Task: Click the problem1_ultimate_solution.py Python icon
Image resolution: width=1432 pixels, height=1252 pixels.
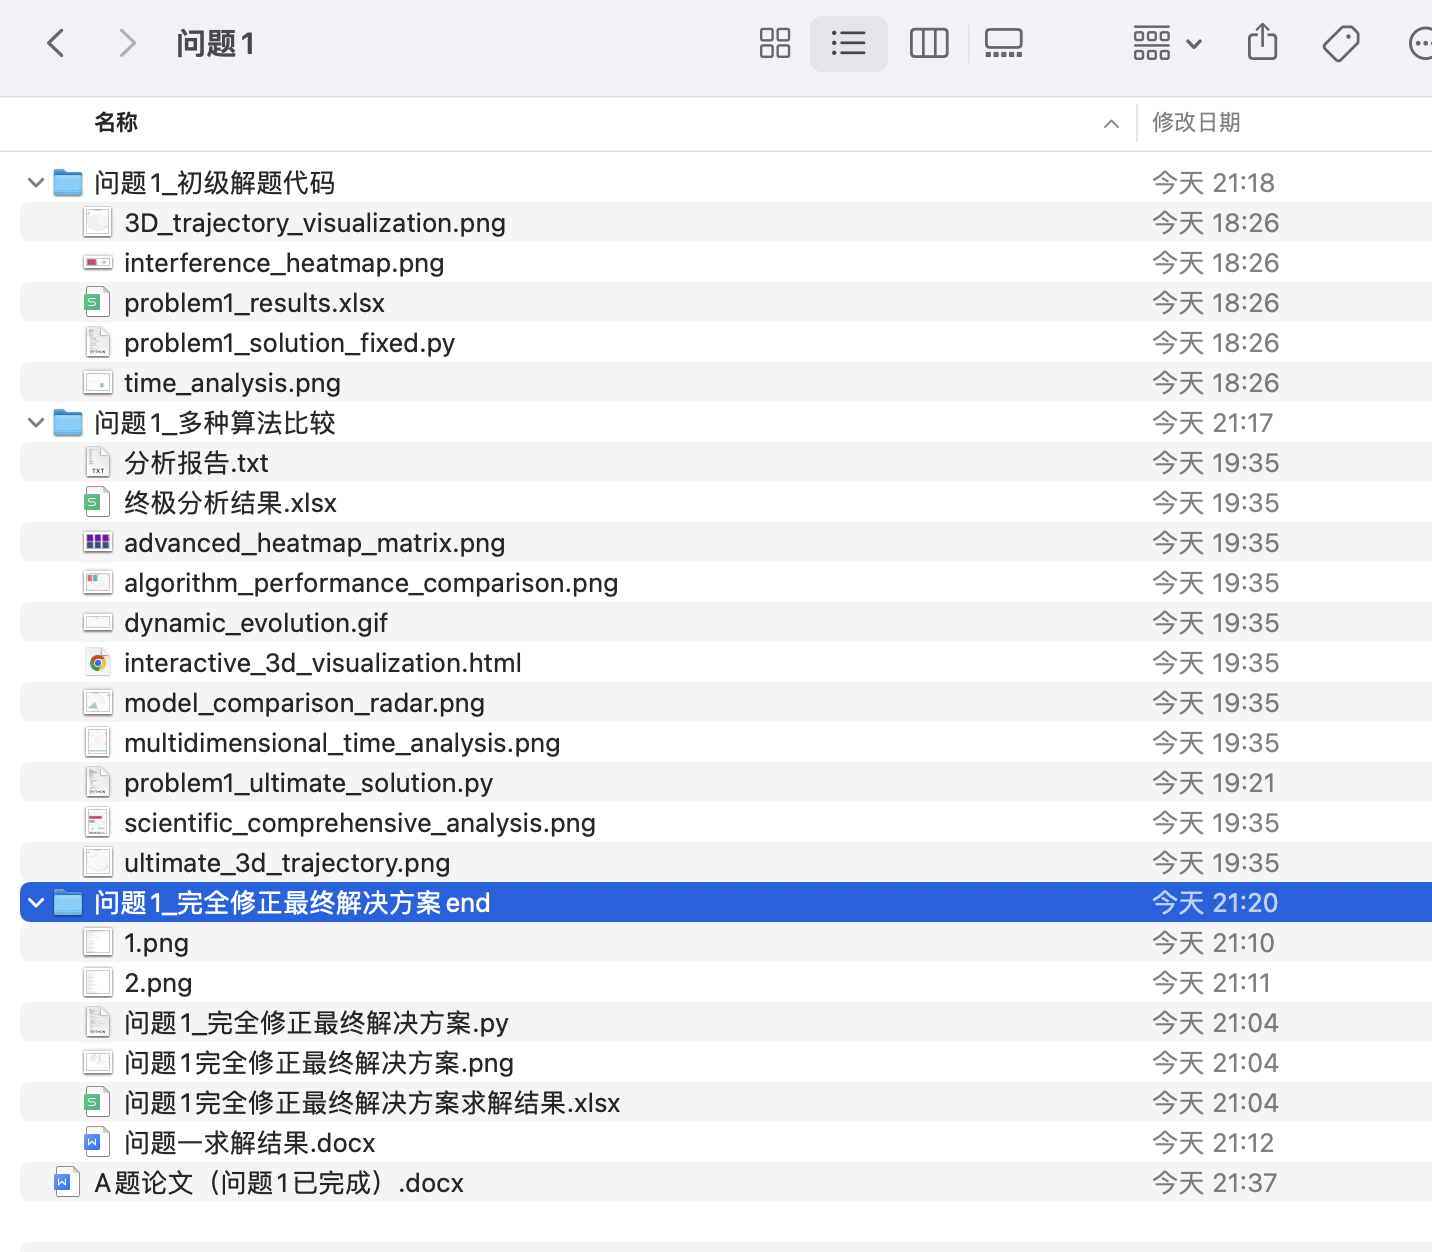Action: 97,782
